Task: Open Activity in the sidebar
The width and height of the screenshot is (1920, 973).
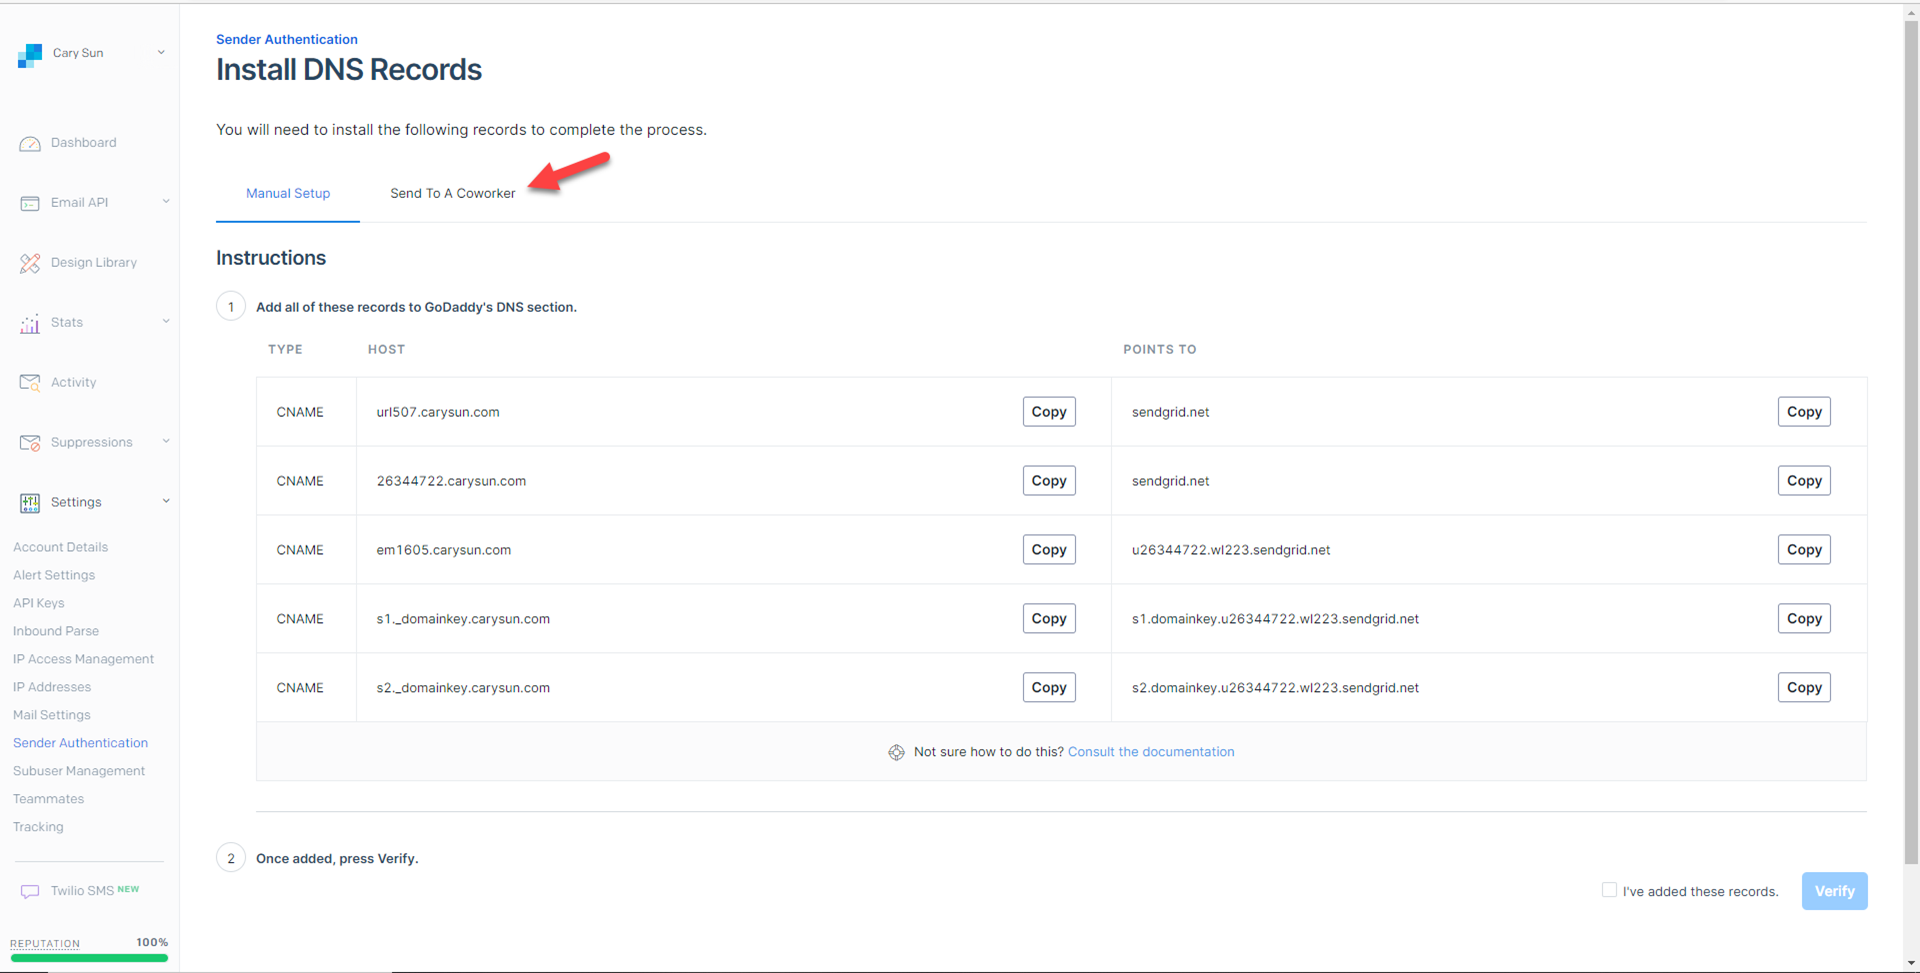Action: pos(74,382)
